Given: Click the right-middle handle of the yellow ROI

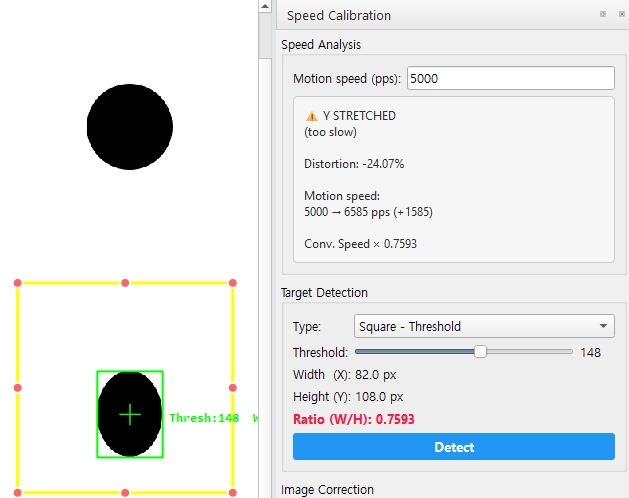Looking at the screenshot, I should [x=233, y=388].
